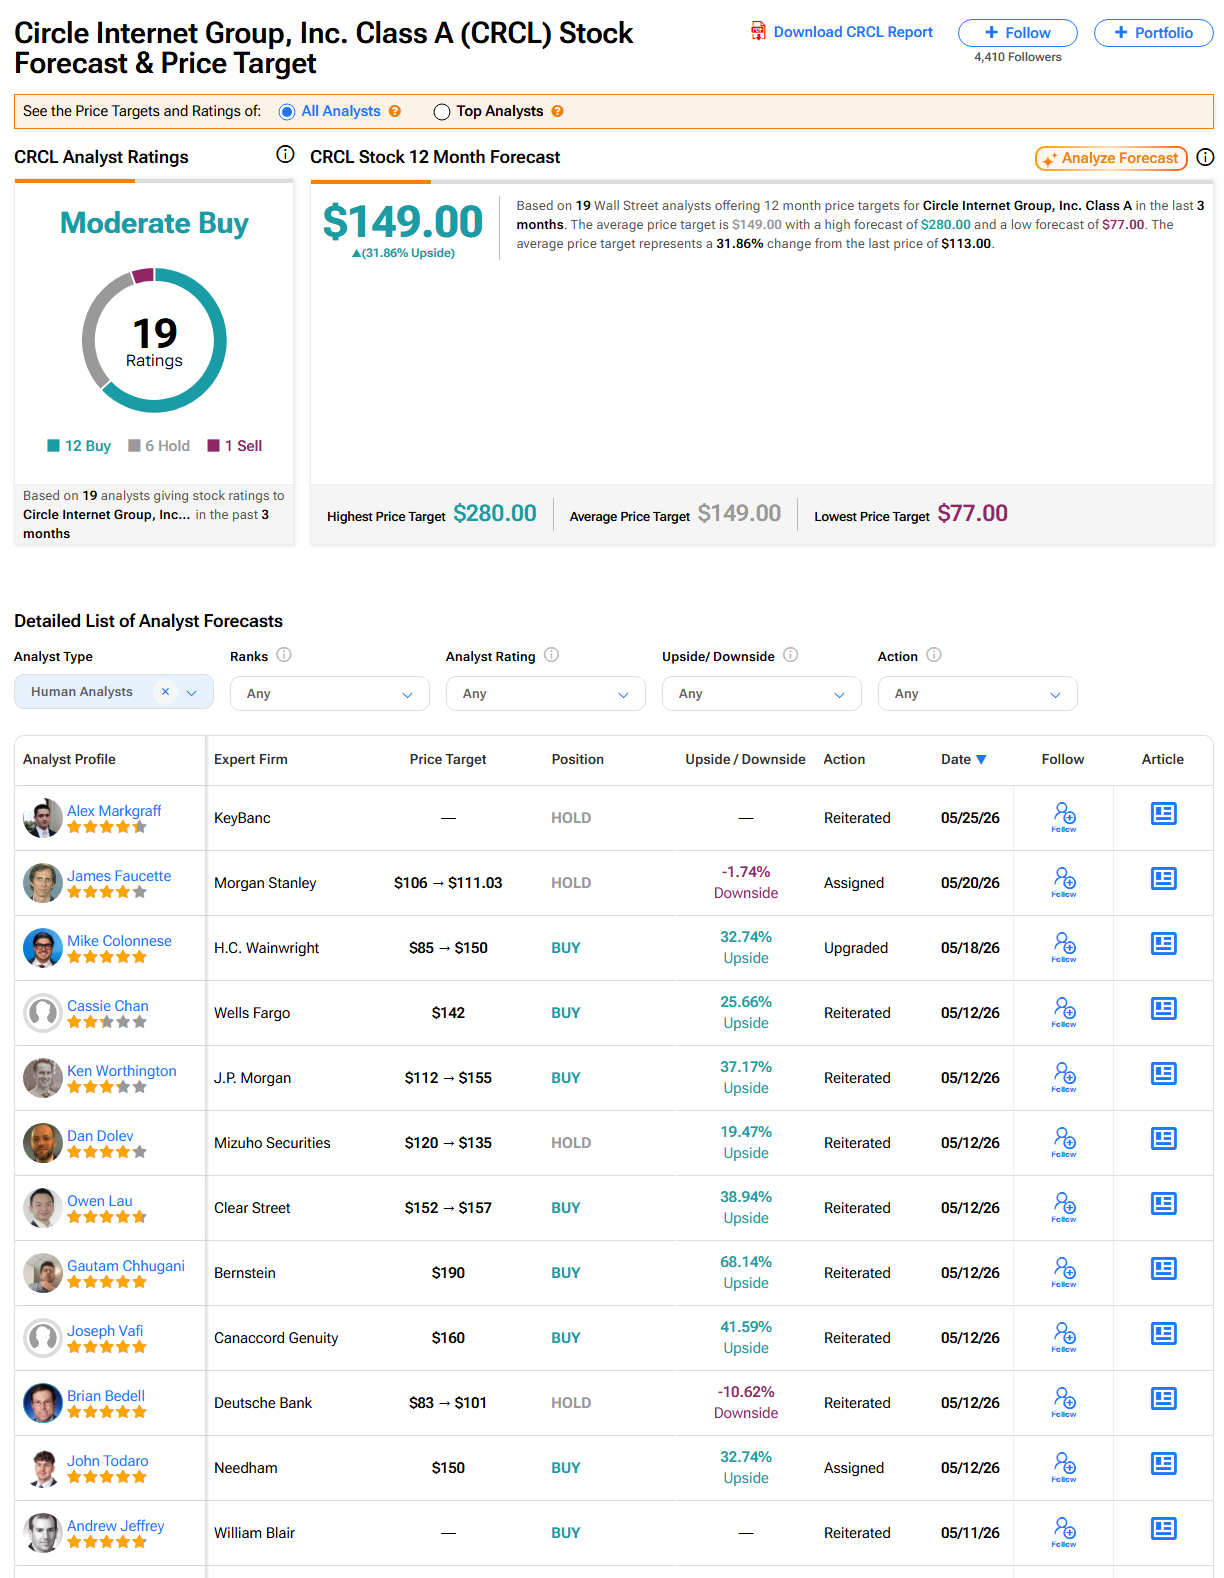Click the 1 Sell legend swatch
Image resolution: width=1224 pixels, height=1578 pixels.
tap(213, 446)
